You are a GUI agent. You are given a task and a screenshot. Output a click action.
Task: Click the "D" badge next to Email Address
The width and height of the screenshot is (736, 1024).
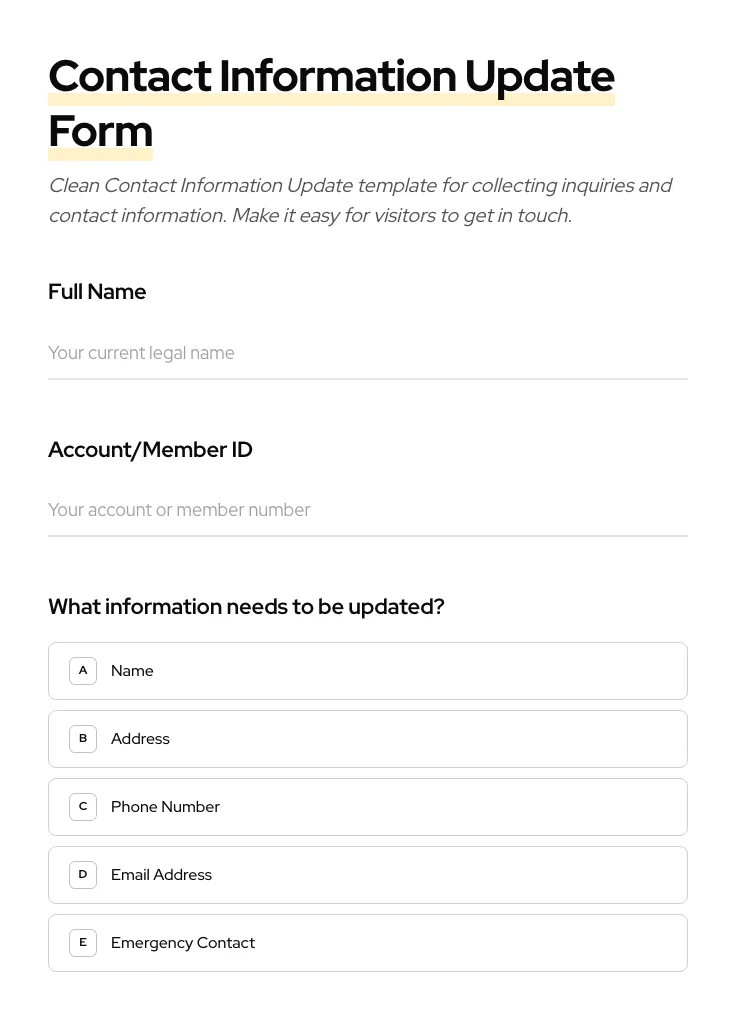click(83, 874)
